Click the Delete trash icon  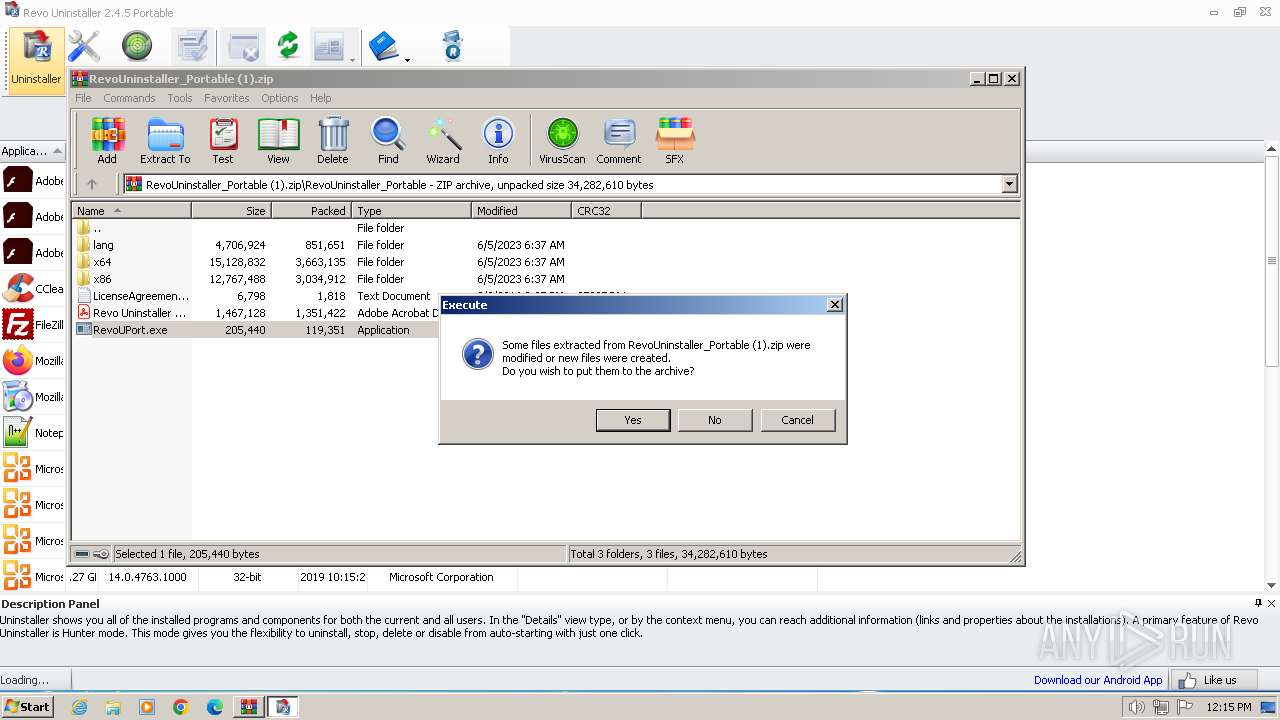pyautogui.click(x=333, y=141)
